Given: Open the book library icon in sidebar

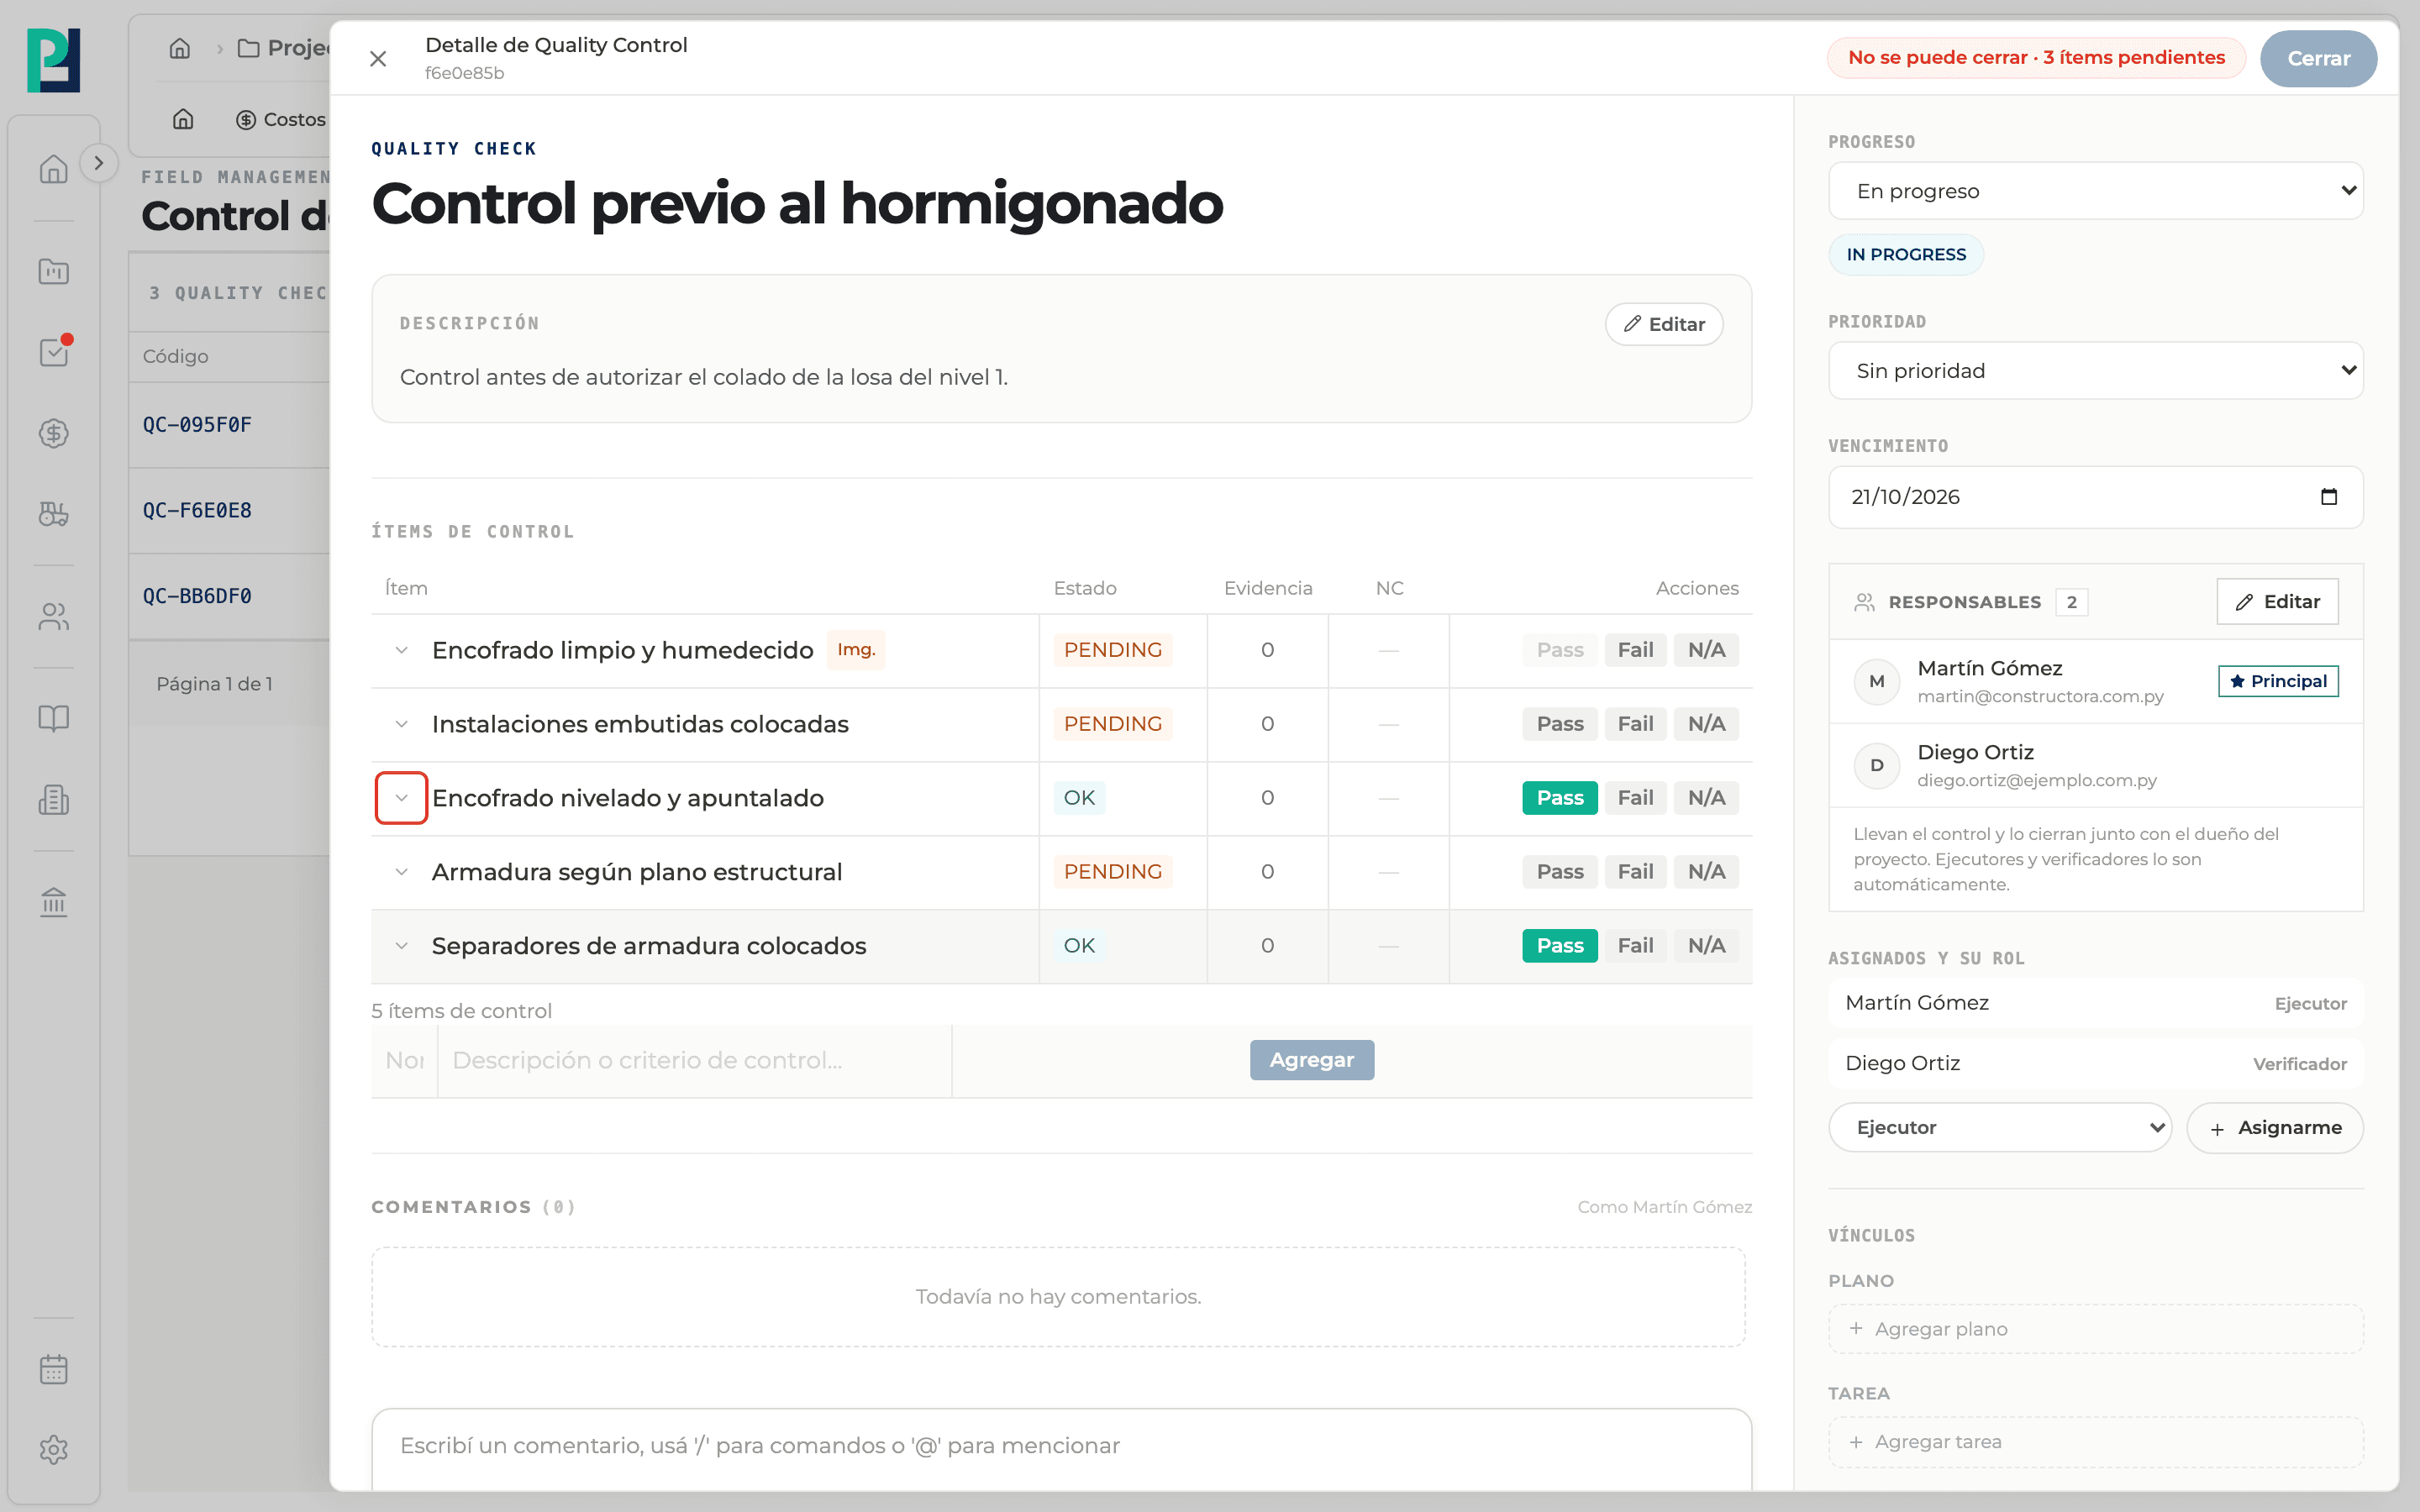Looking at the screenshot, I should (53, 718).
